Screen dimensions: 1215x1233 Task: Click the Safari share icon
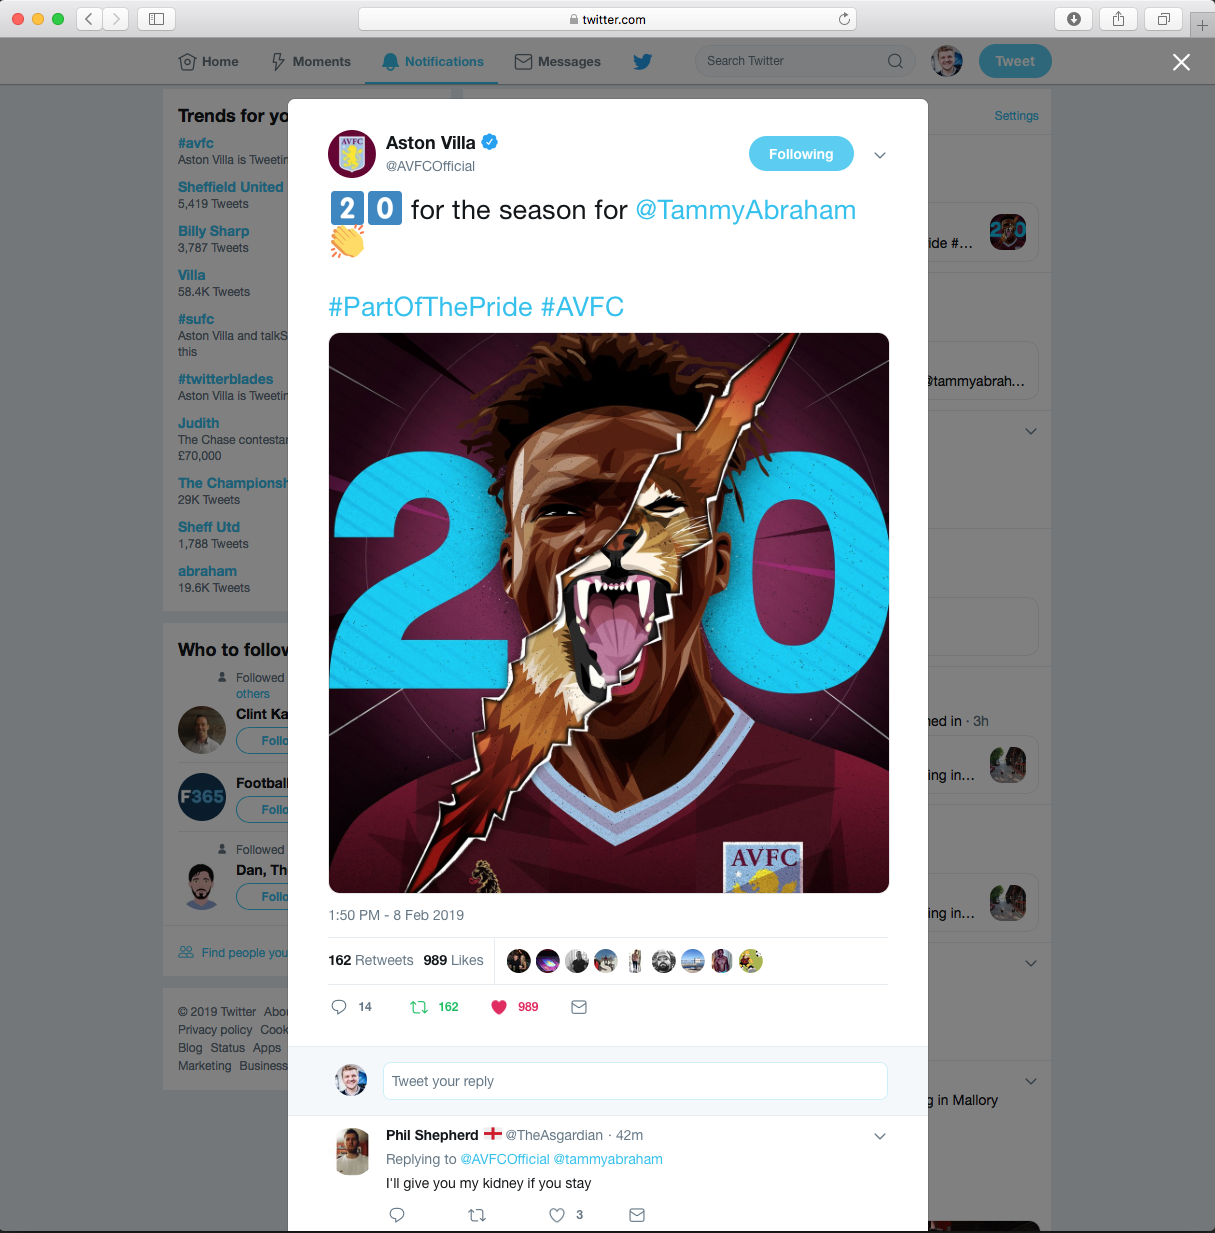click(1119, 19)
